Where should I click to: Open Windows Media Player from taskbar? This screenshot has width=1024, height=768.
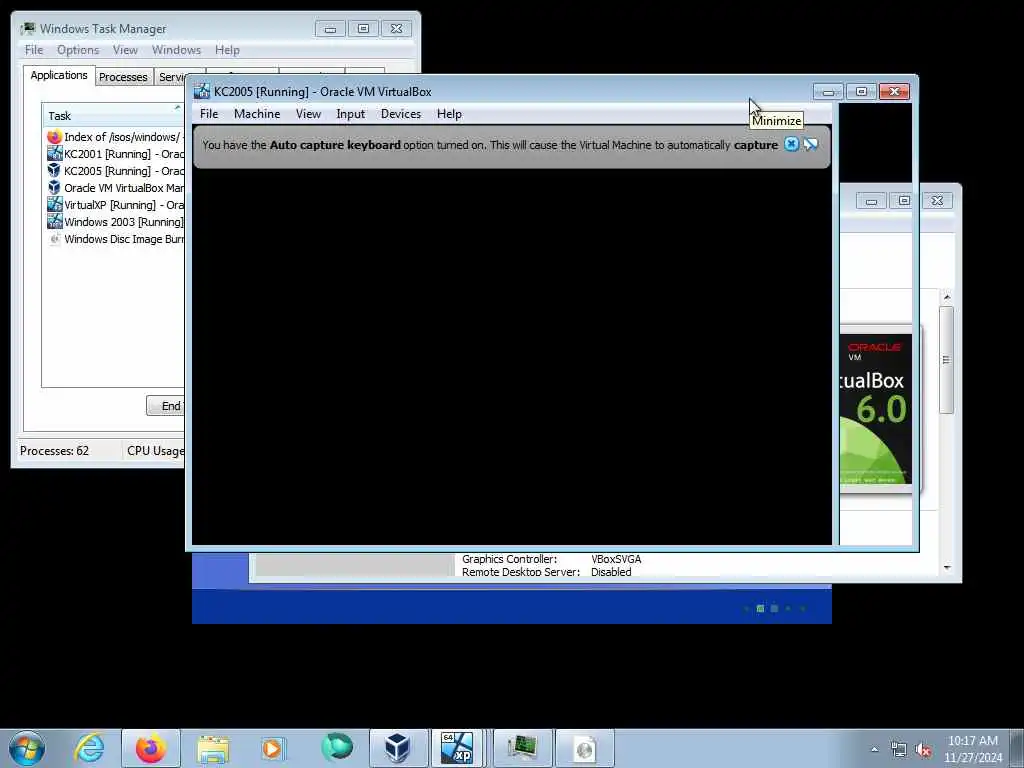coord(273,748)
